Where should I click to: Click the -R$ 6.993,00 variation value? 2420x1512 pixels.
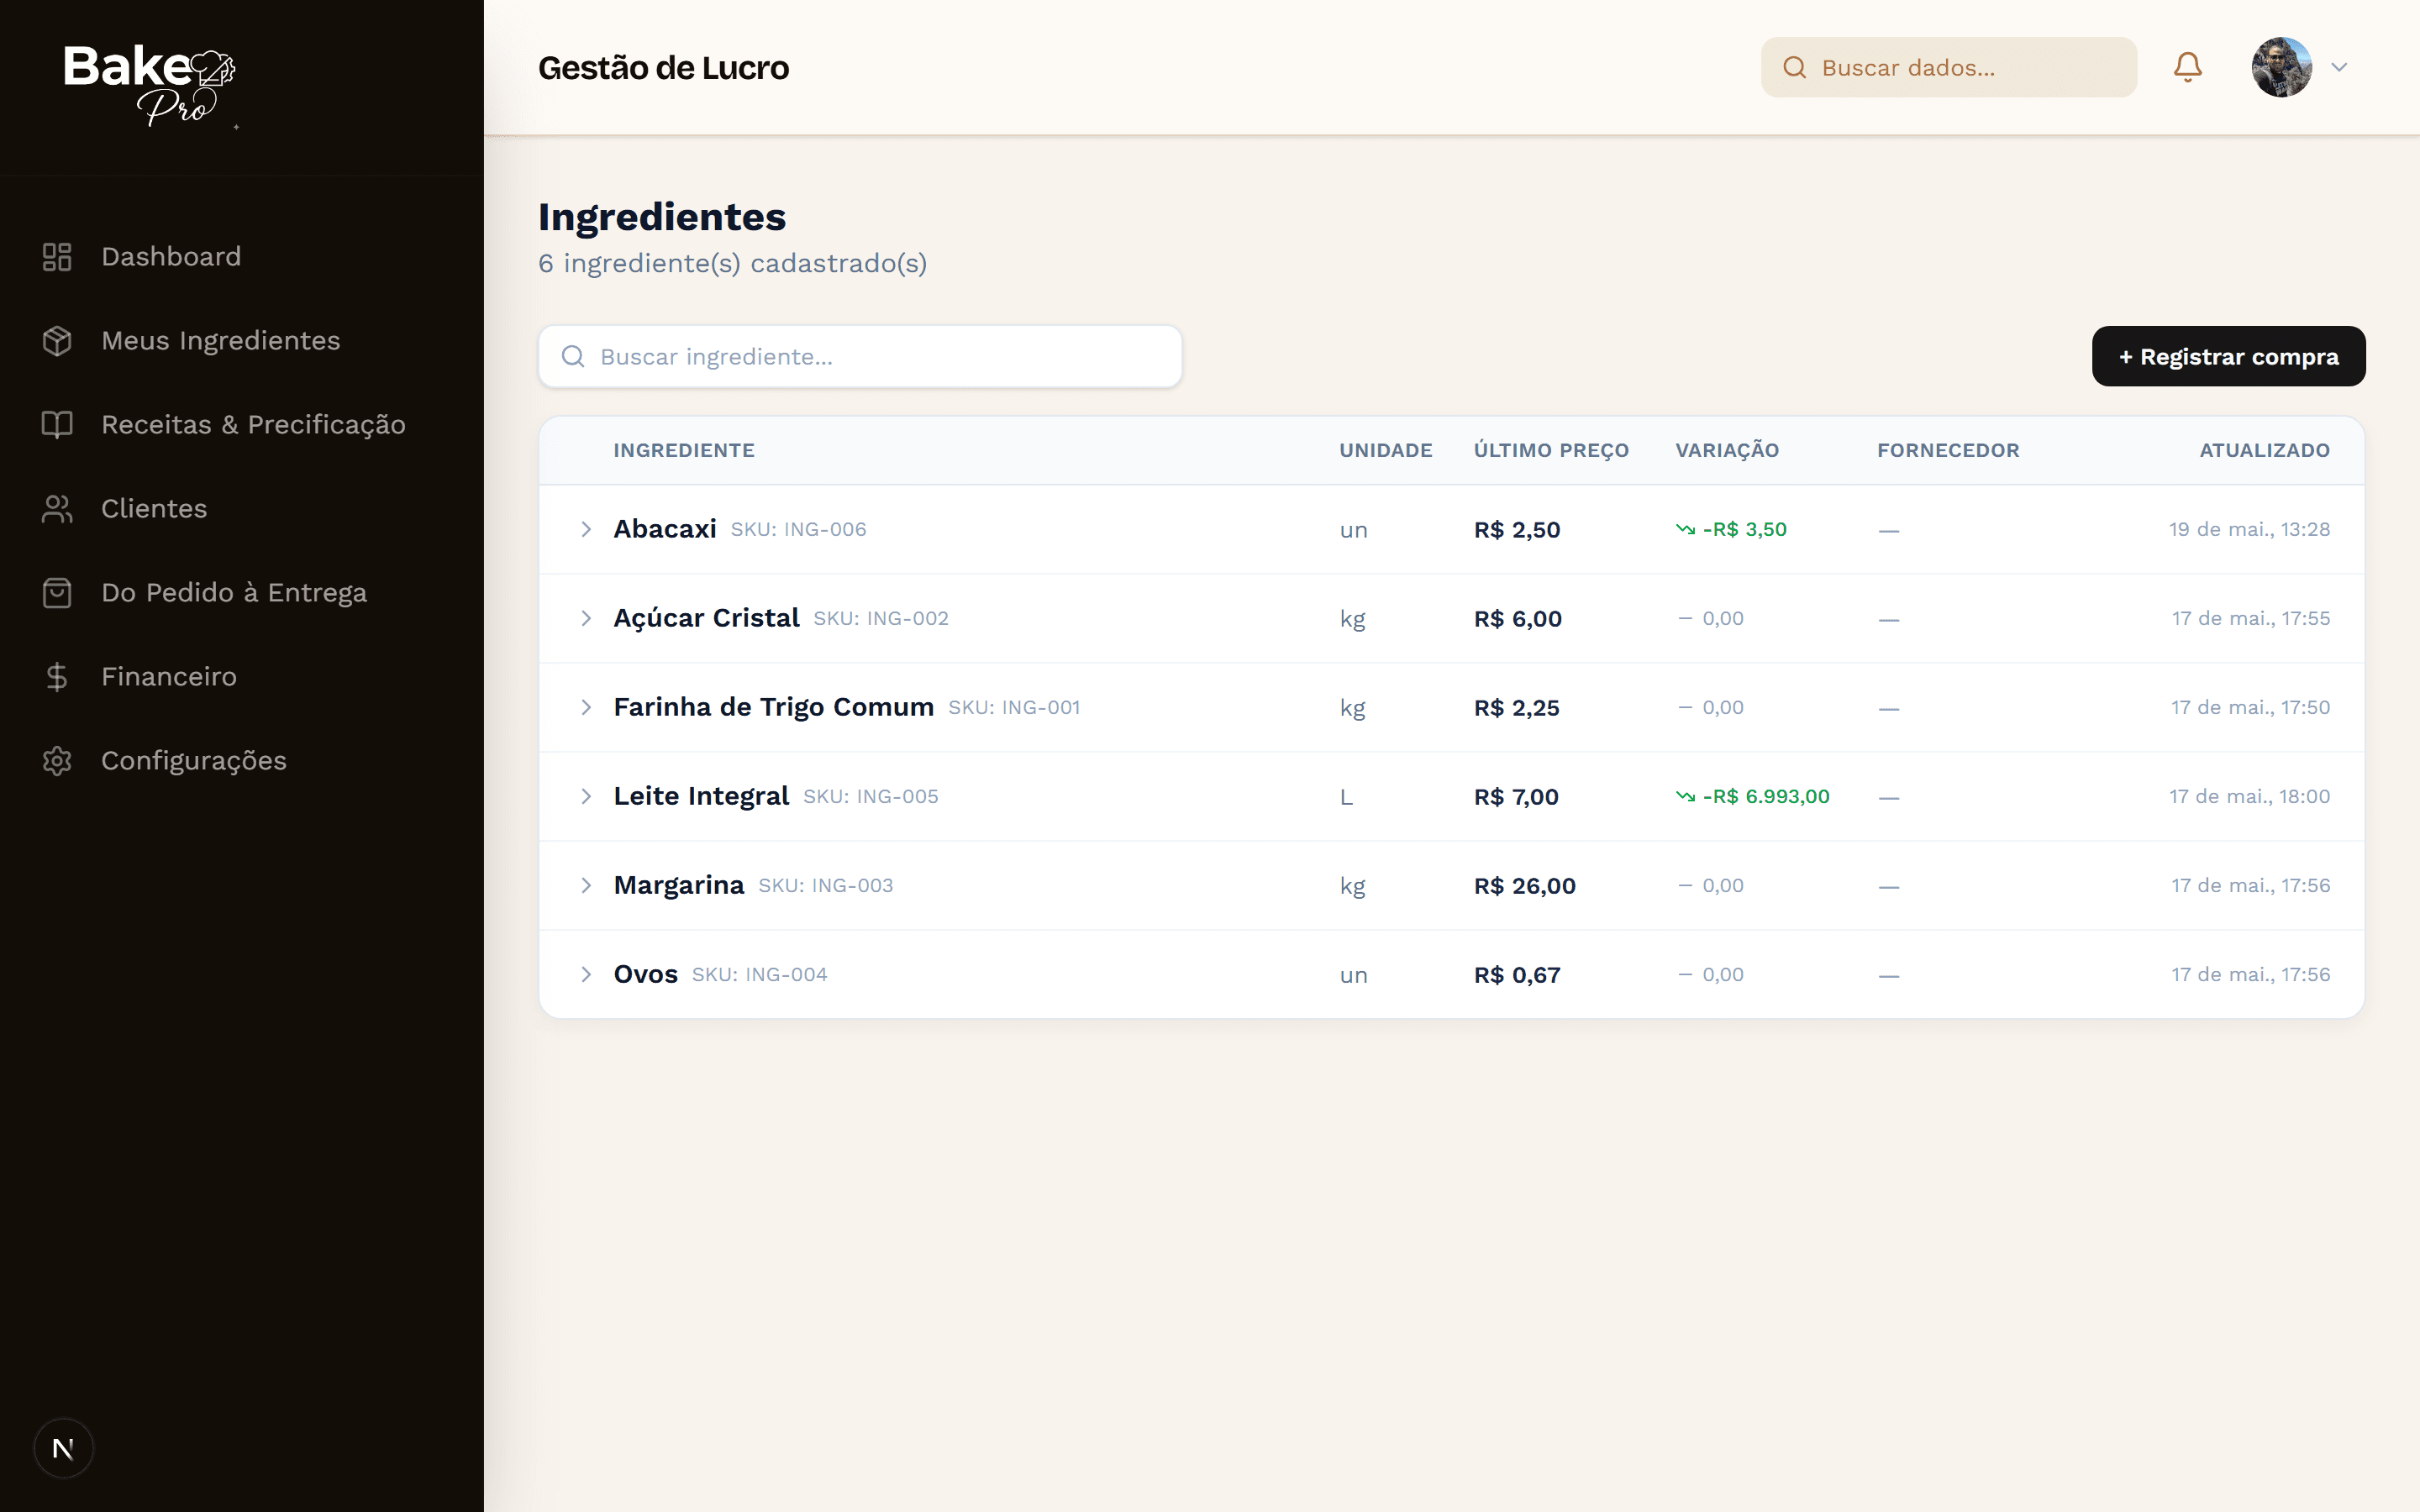[1766, 796]
